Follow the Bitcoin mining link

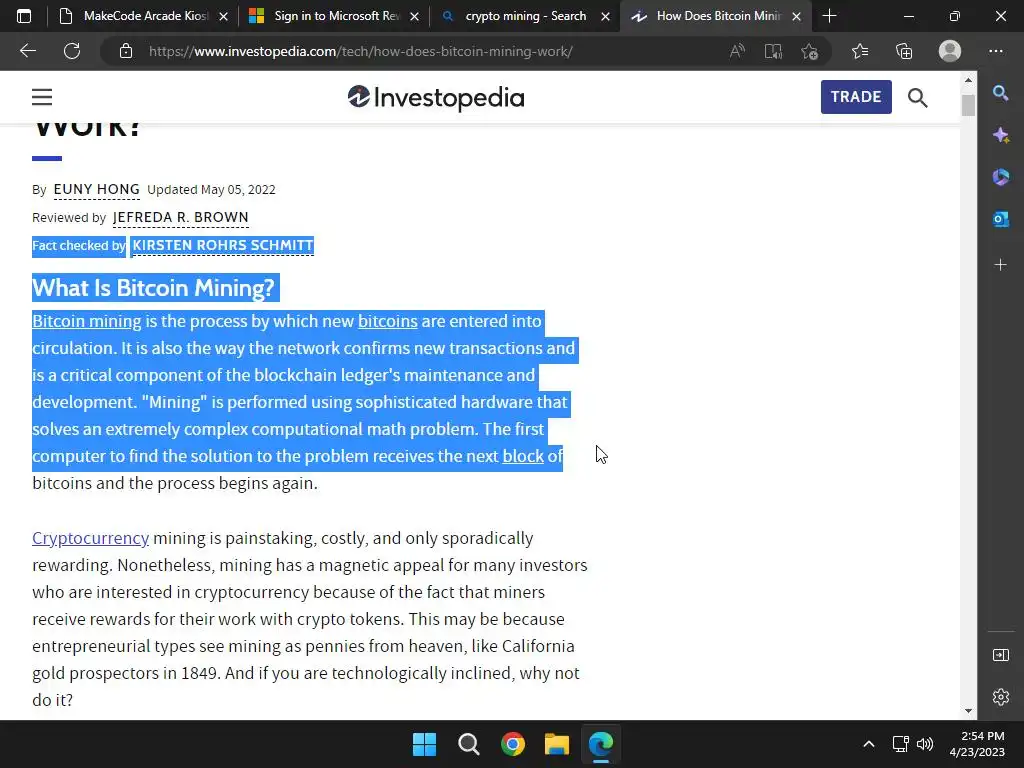click(87, 321)
